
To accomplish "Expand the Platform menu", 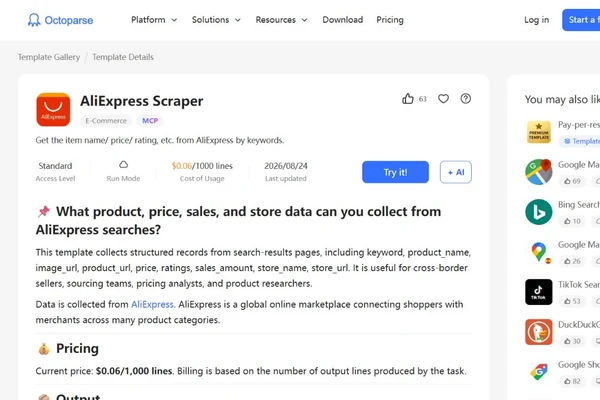I will pyautogui.click(x=154, y=20).
